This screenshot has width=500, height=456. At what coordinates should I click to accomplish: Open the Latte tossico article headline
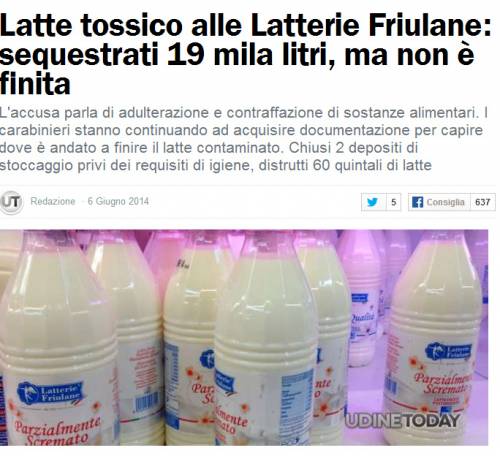tap(246, 54)
